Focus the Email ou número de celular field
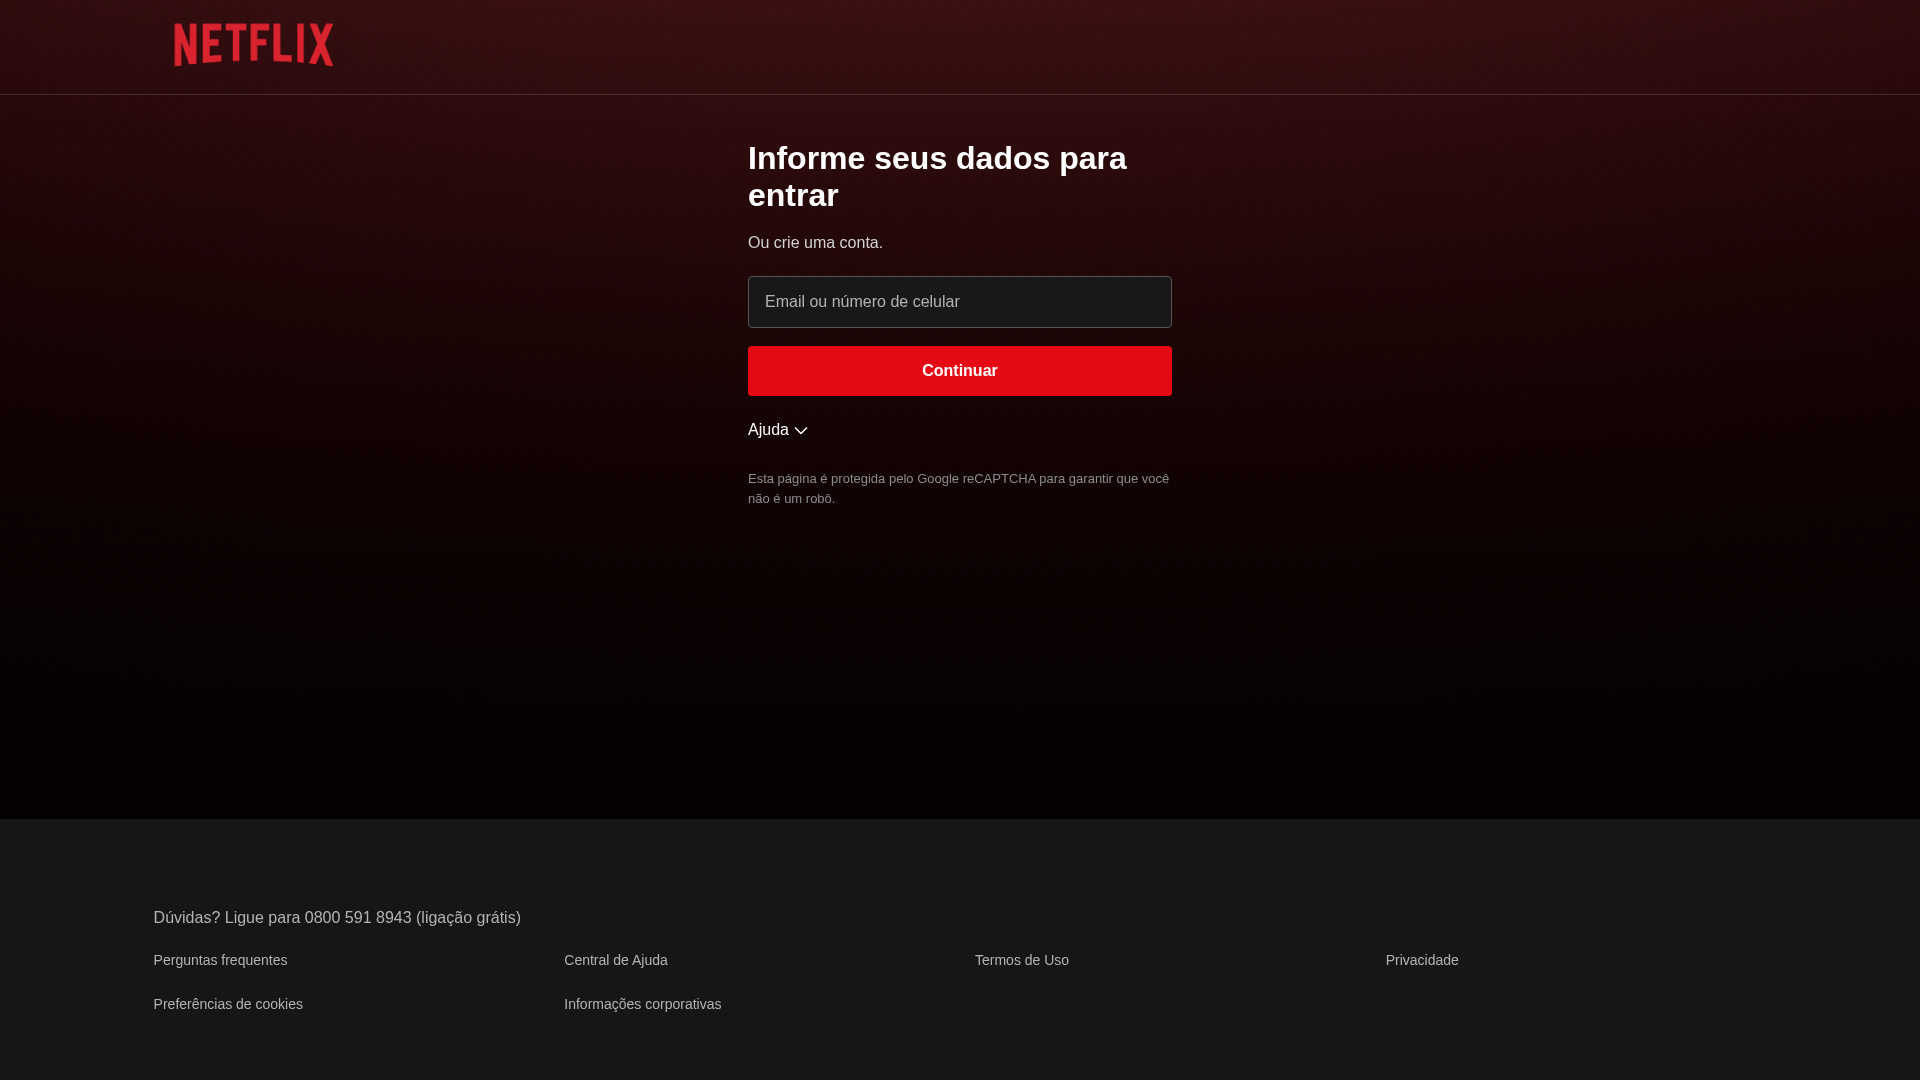Image resolution: width=1920 pixels, height=1080 pixels. click(x=960, y=302)
